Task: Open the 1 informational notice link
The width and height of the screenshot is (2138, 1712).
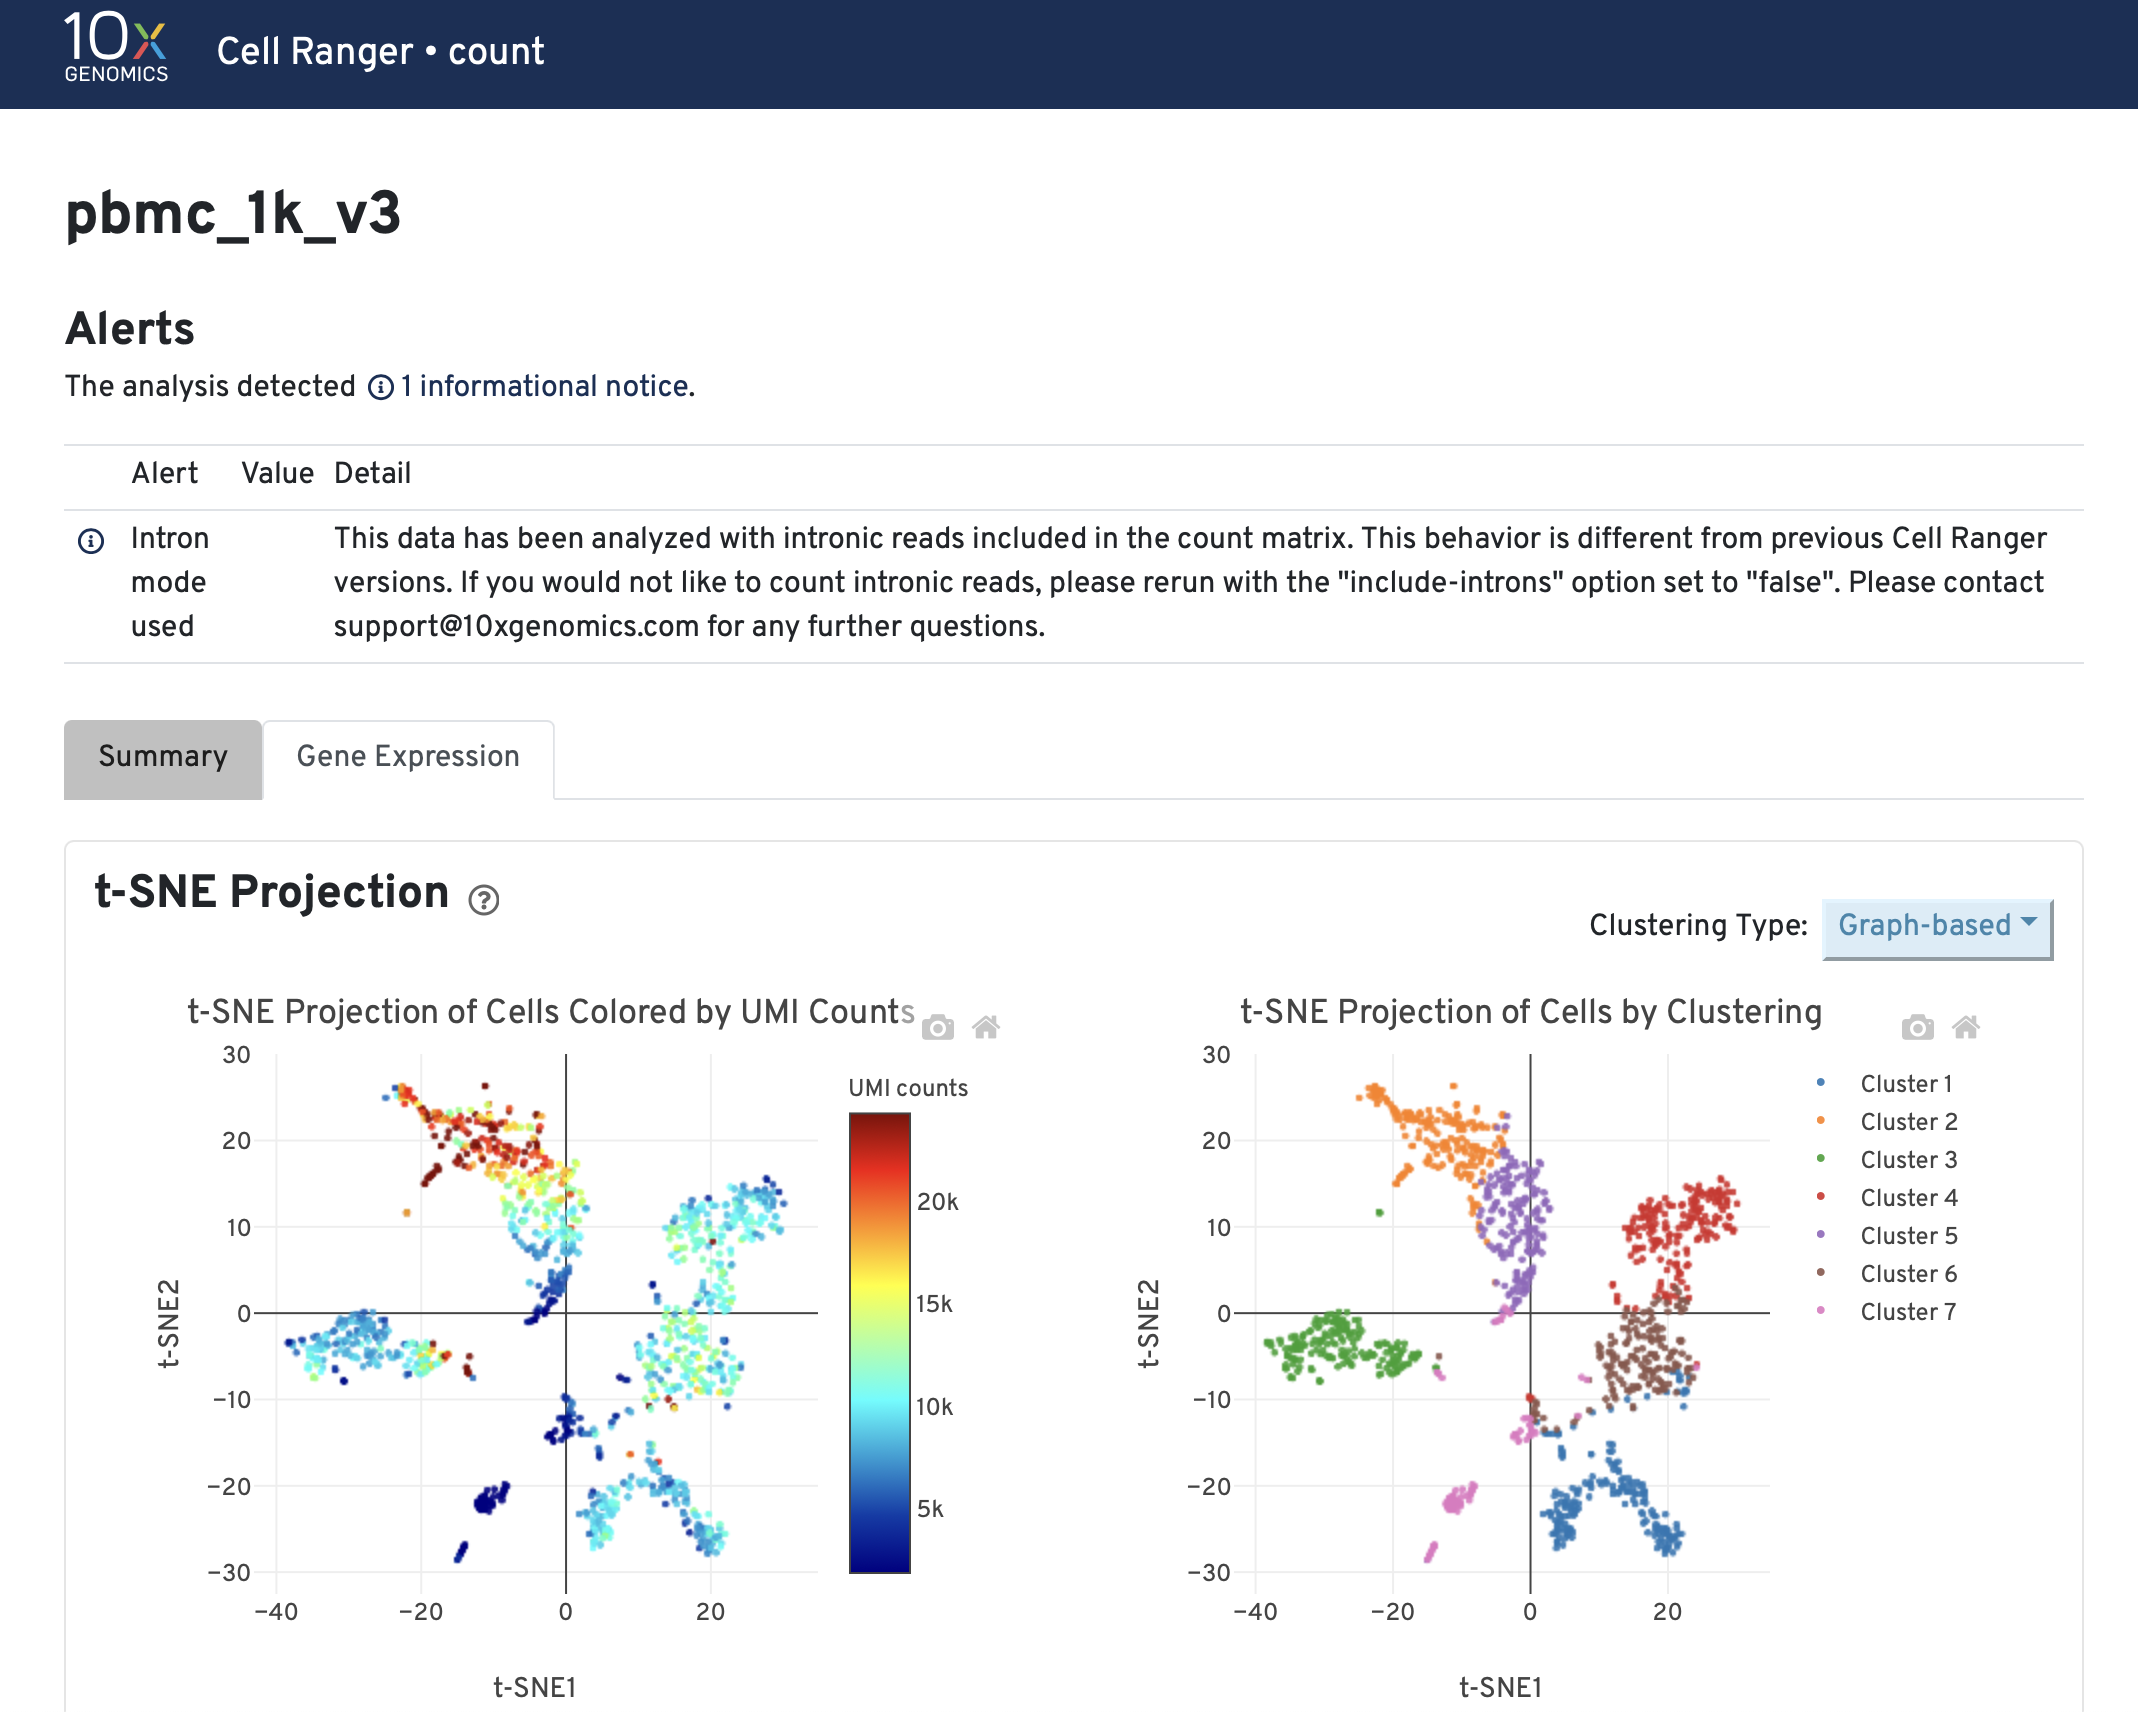Action: coord(546,387)
